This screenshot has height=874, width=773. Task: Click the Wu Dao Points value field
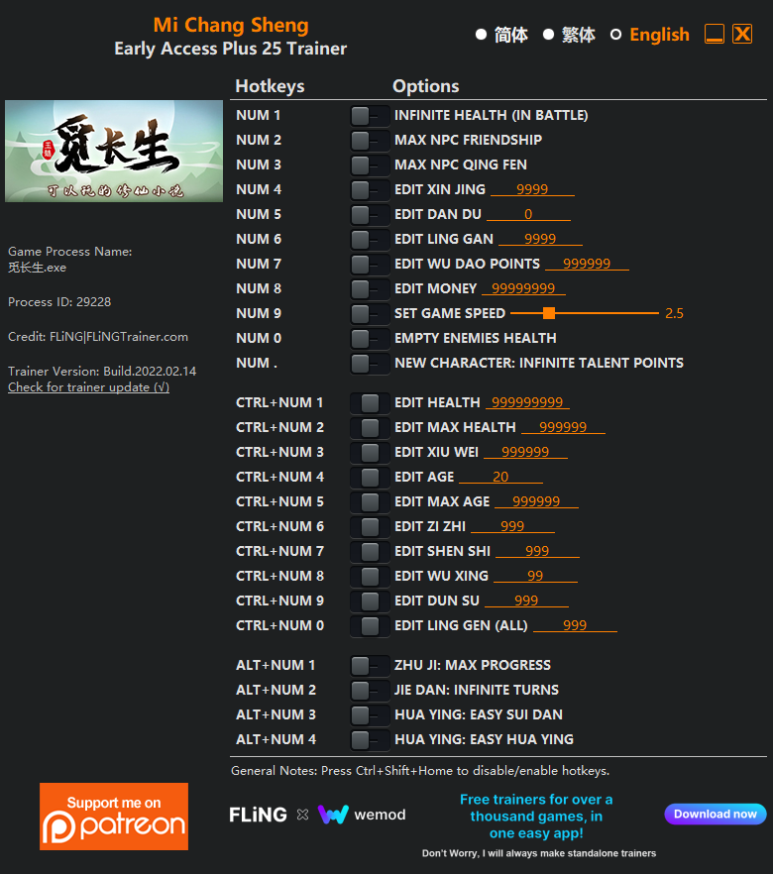[587, 264]
